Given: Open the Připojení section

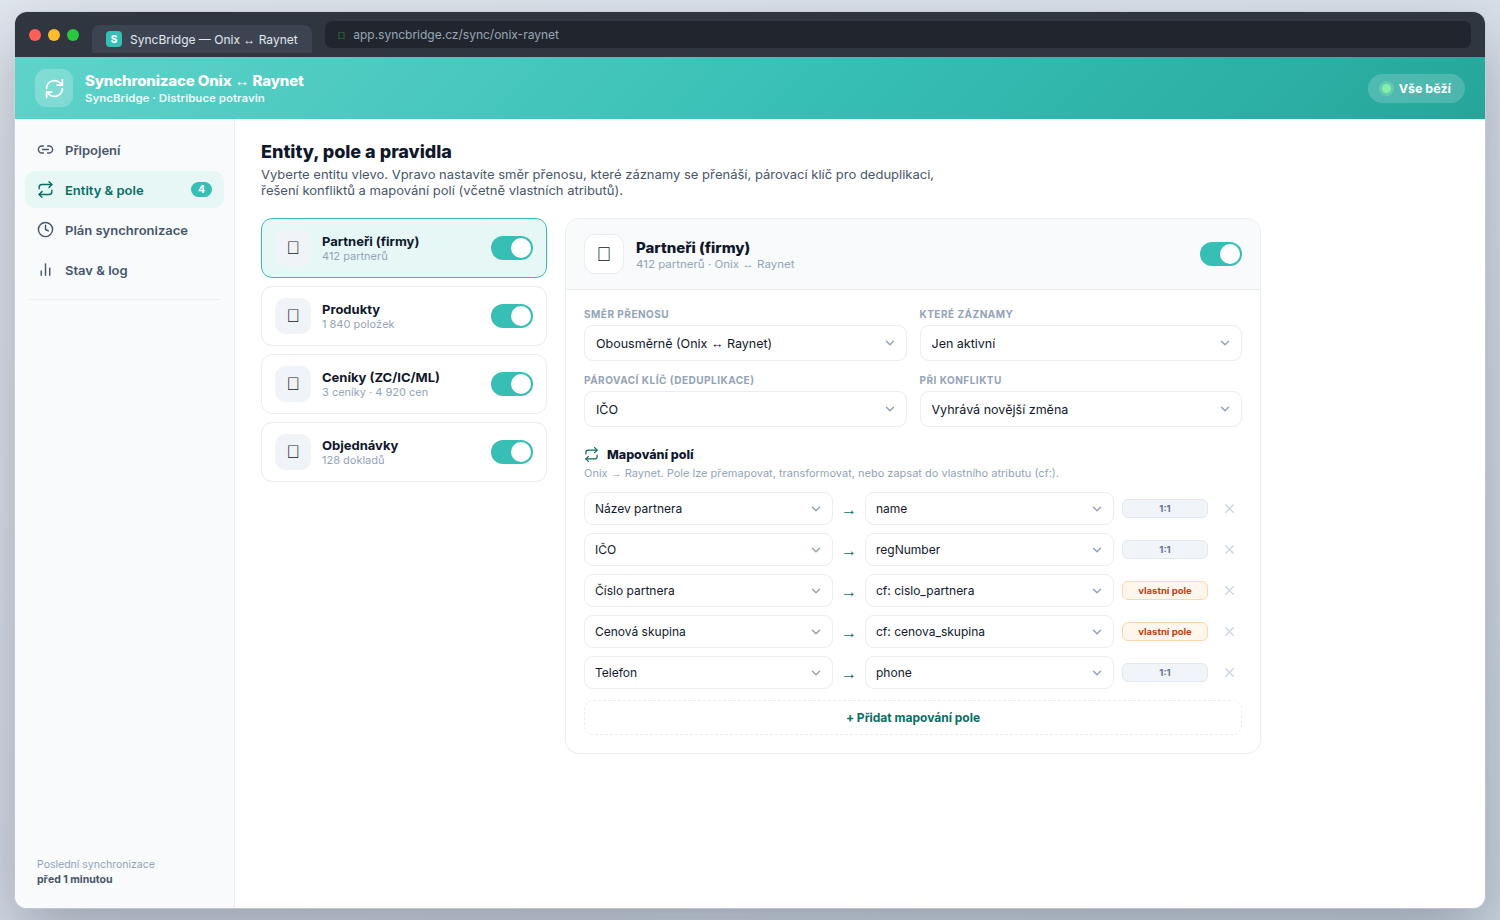Looking at the screenshot, I should point(124,150).
